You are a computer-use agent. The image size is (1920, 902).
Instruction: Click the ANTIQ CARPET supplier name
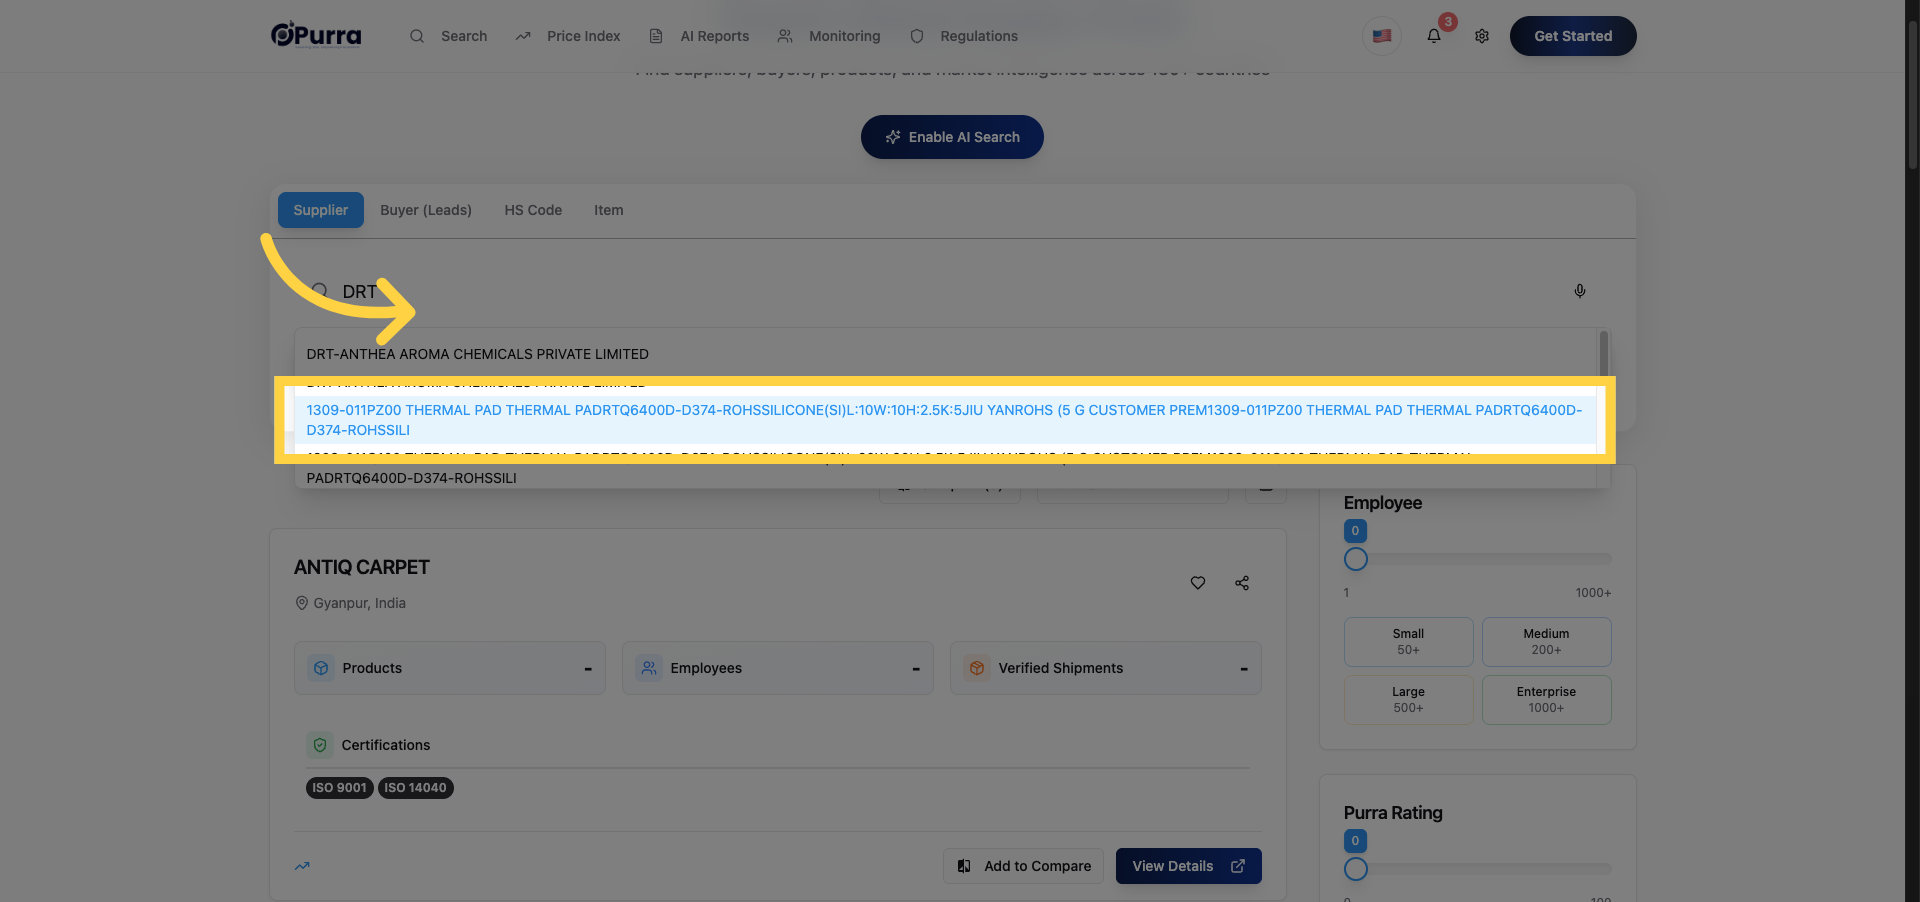362,567
